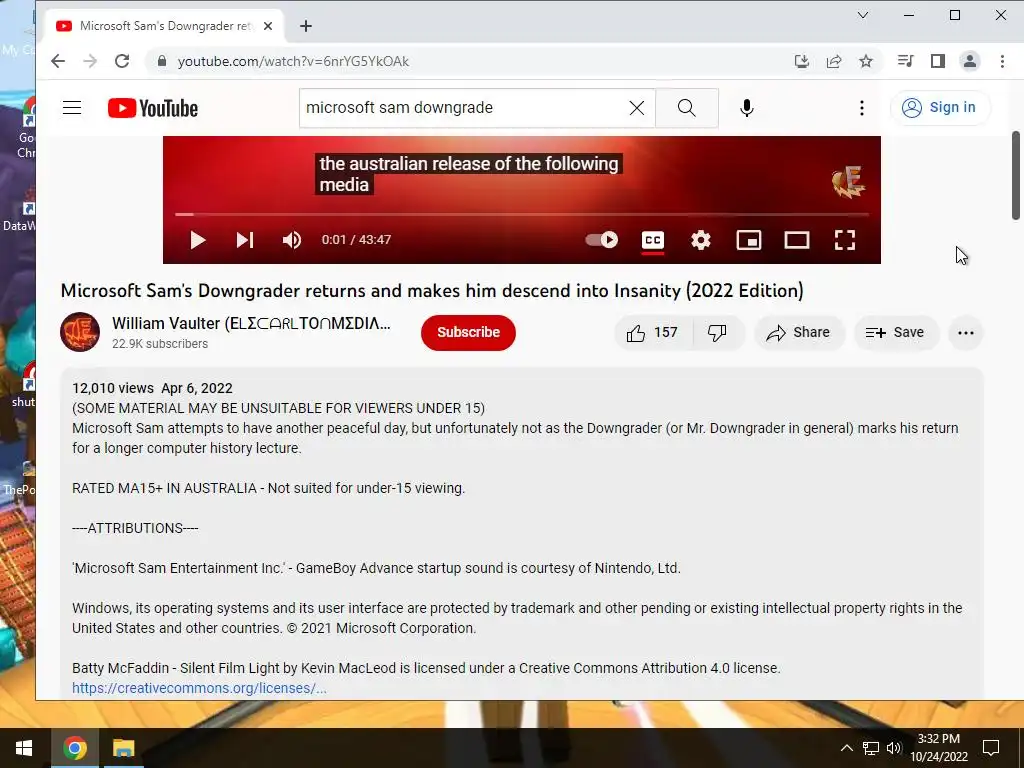Play the video
This screenshot has width=1024, height=768.
[198, 240]
